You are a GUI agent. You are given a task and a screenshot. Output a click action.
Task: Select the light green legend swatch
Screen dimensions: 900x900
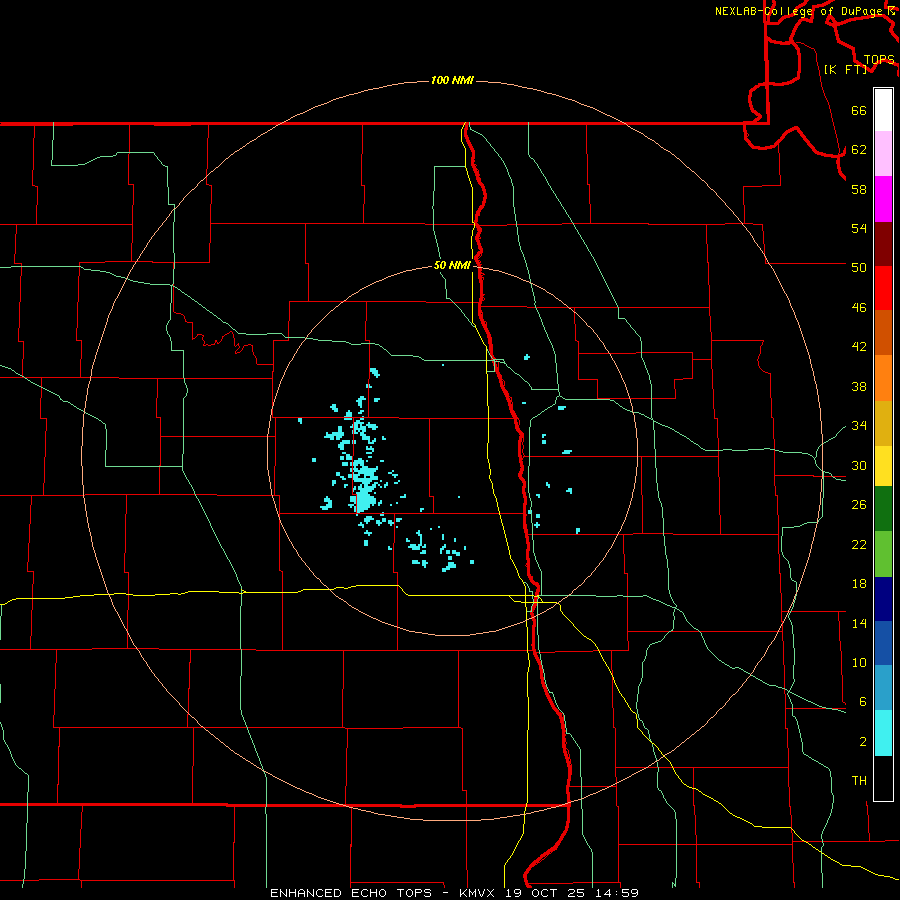883,554
